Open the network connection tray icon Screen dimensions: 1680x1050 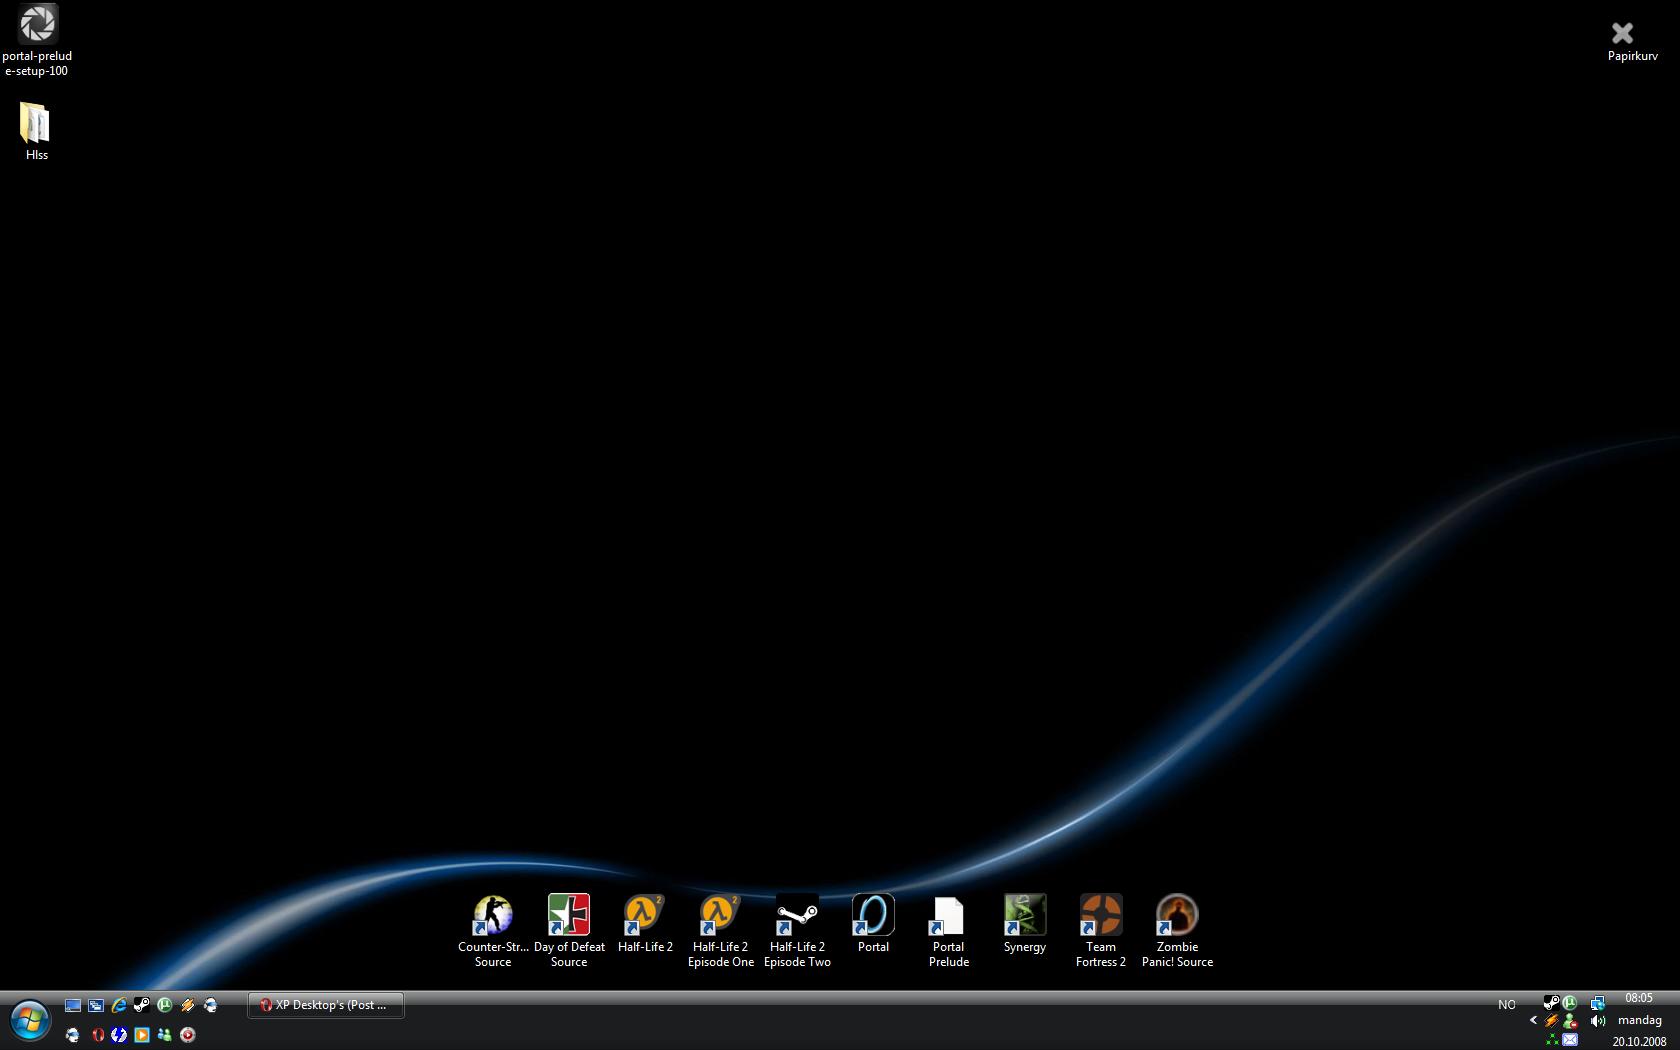pyautogui.click(x=1598, y=1003)
